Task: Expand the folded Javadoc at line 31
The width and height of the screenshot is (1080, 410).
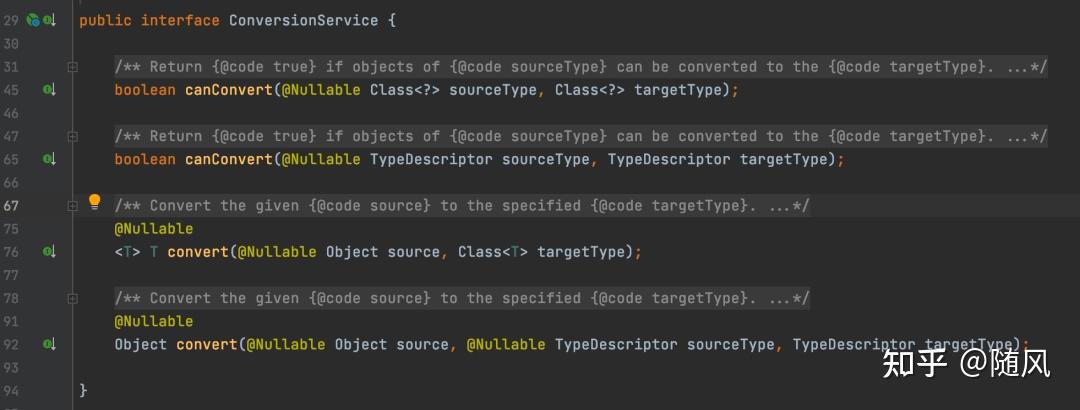Action: [72, 67]
